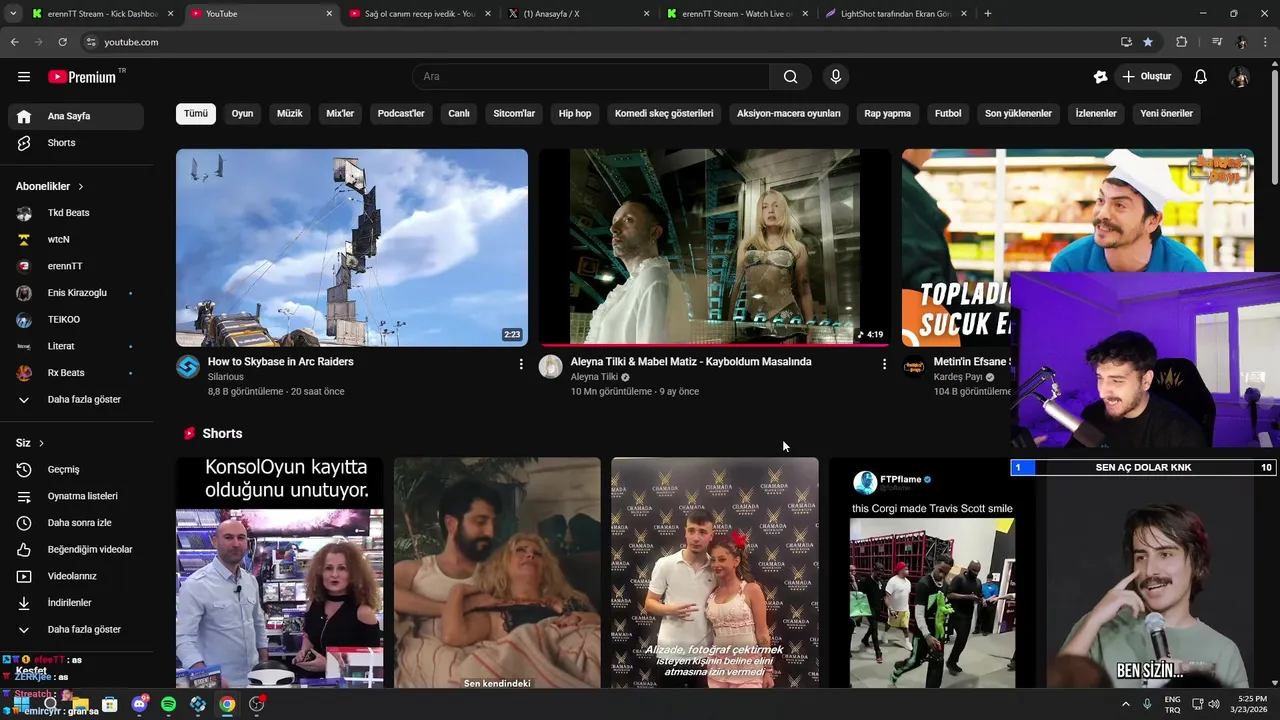
Task: Open a new Chrome tab
Action: [x=988, y=14]
